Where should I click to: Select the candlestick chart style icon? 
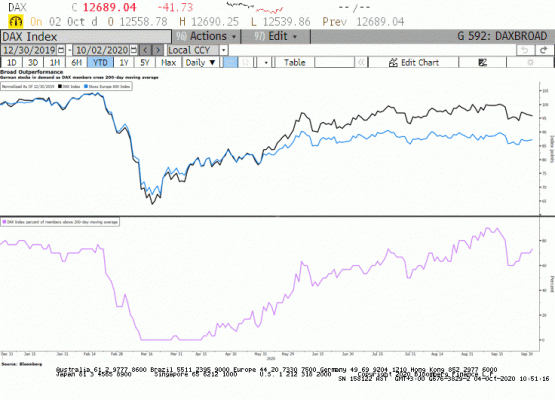tap(245, 63)
